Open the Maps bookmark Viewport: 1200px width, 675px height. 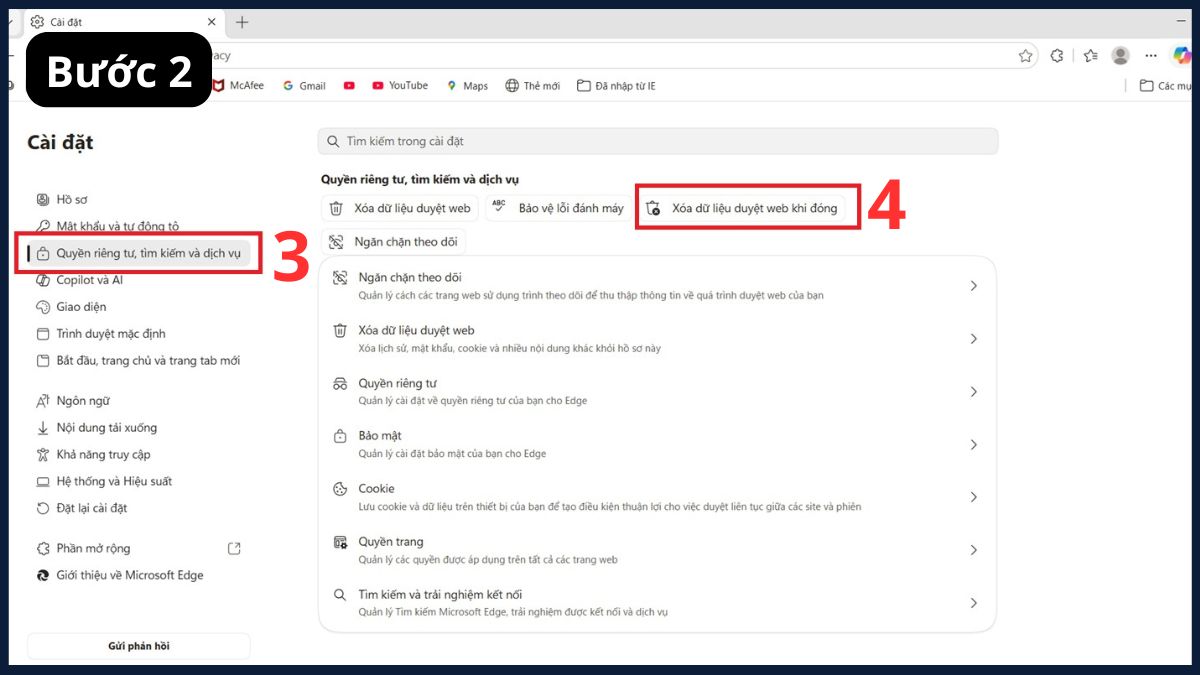pos(467,86)
